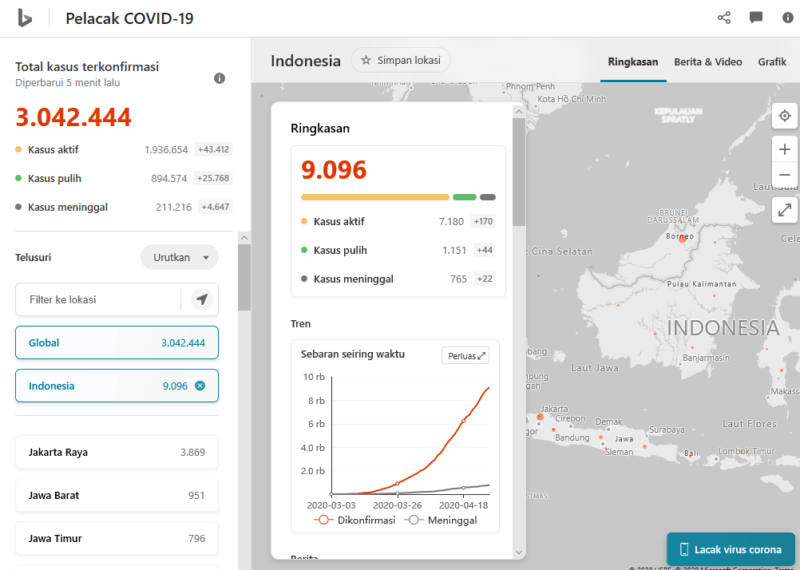The image size is (800, 570).
Task: Center map using my location target icon
Action: (785, 116)
